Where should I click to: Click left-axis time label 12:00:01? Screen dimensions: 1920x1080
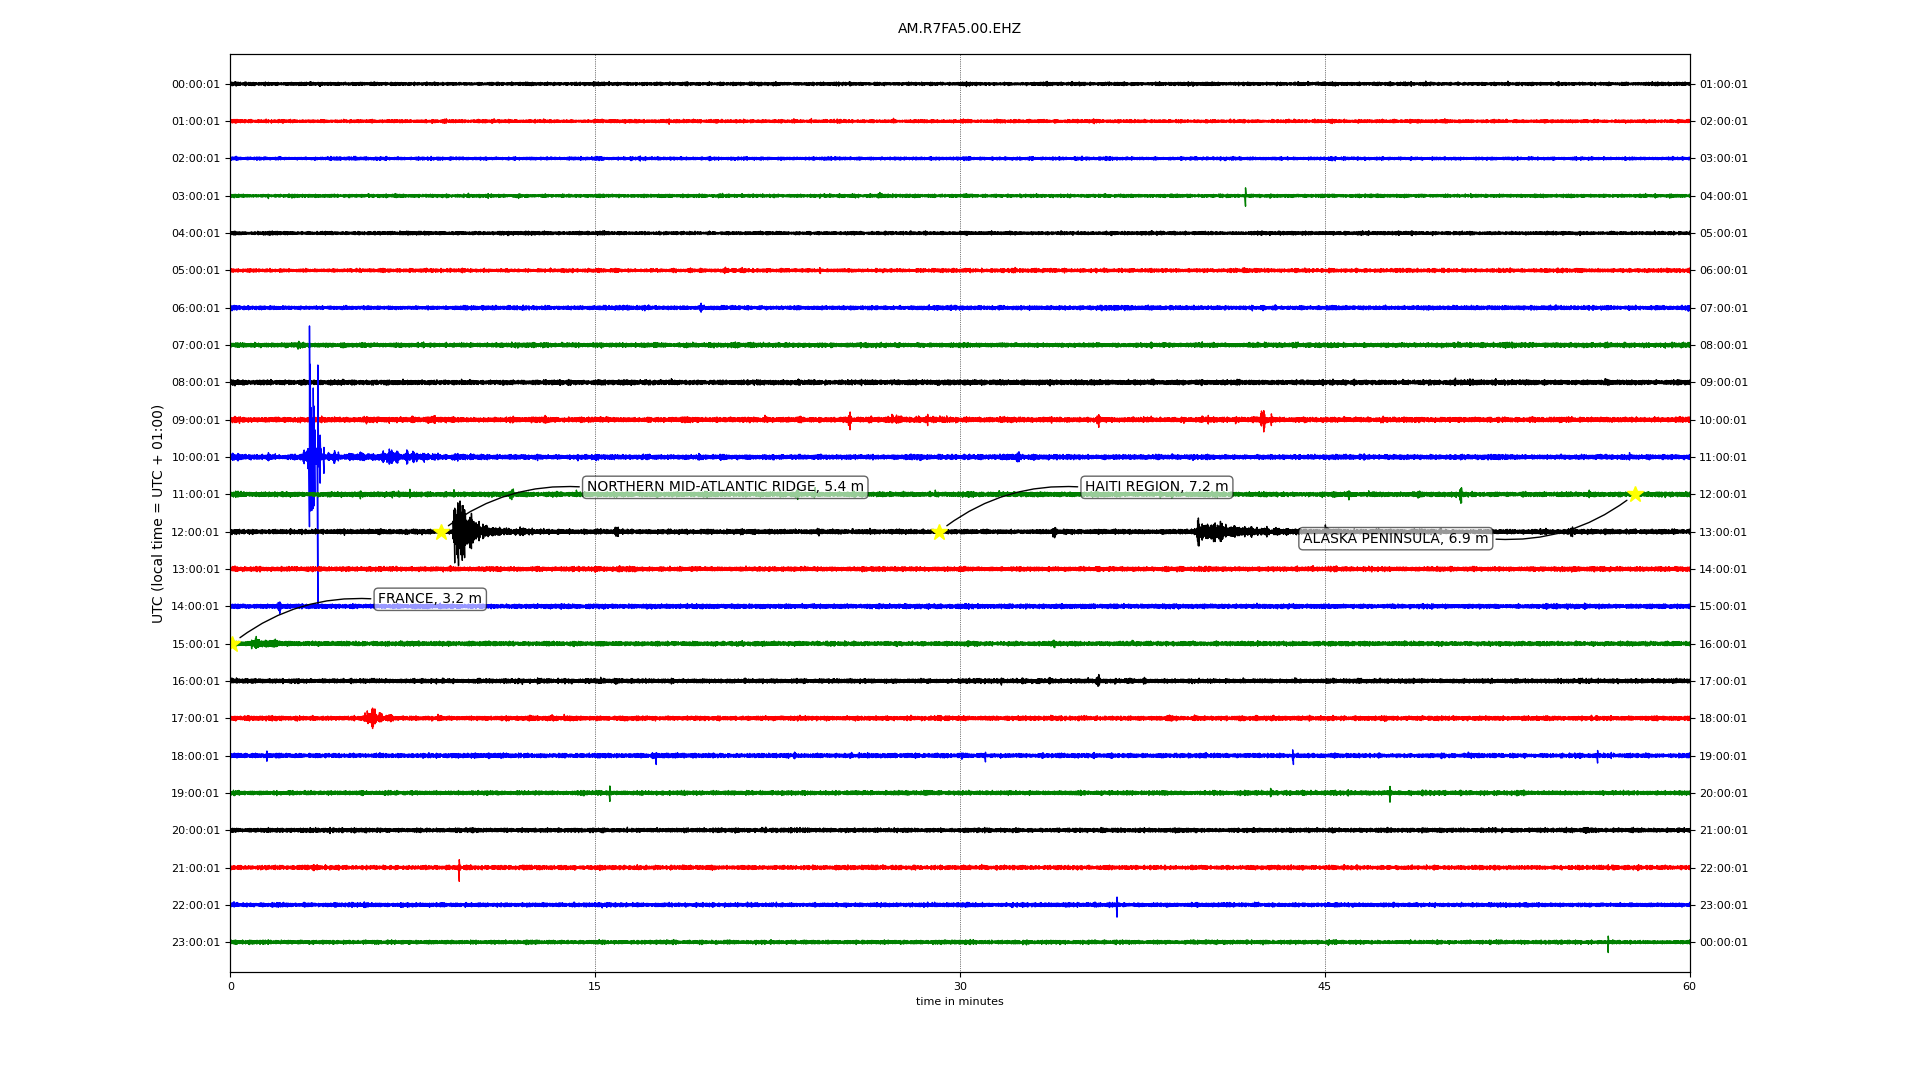pyautogui.click(x=196, y=533)
